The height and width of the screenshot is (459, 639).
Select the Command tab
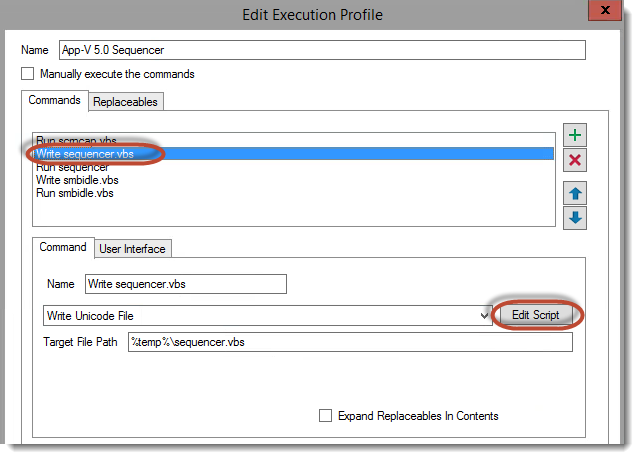point(63,247)
